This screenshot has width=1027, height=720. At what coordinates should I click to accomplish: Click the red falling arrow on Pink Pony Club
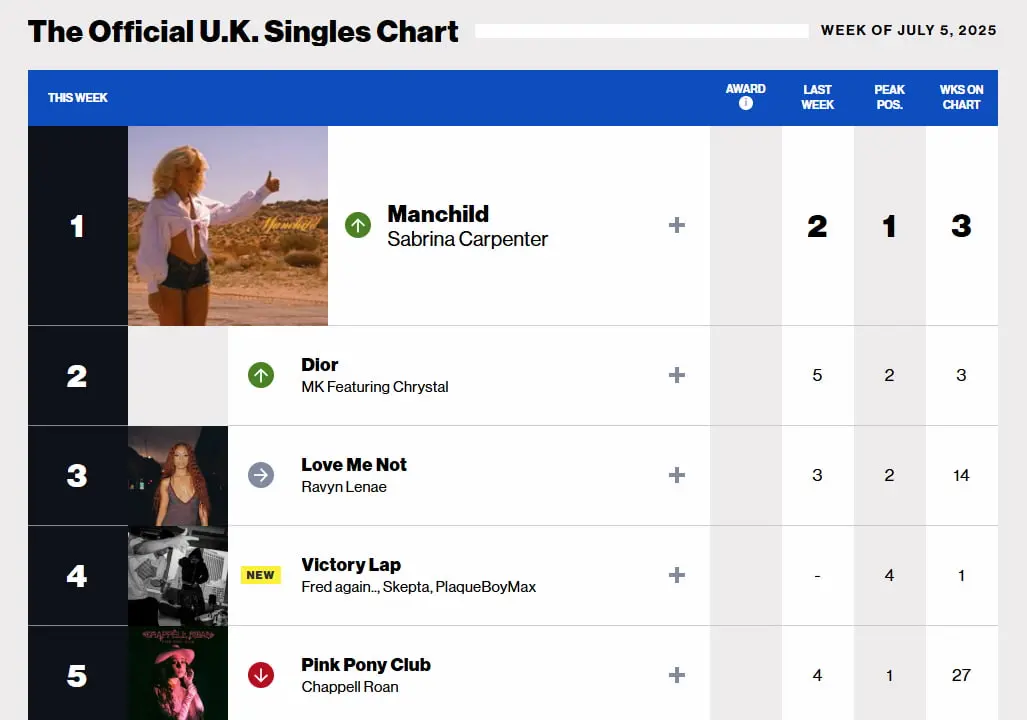pos(260,675)
